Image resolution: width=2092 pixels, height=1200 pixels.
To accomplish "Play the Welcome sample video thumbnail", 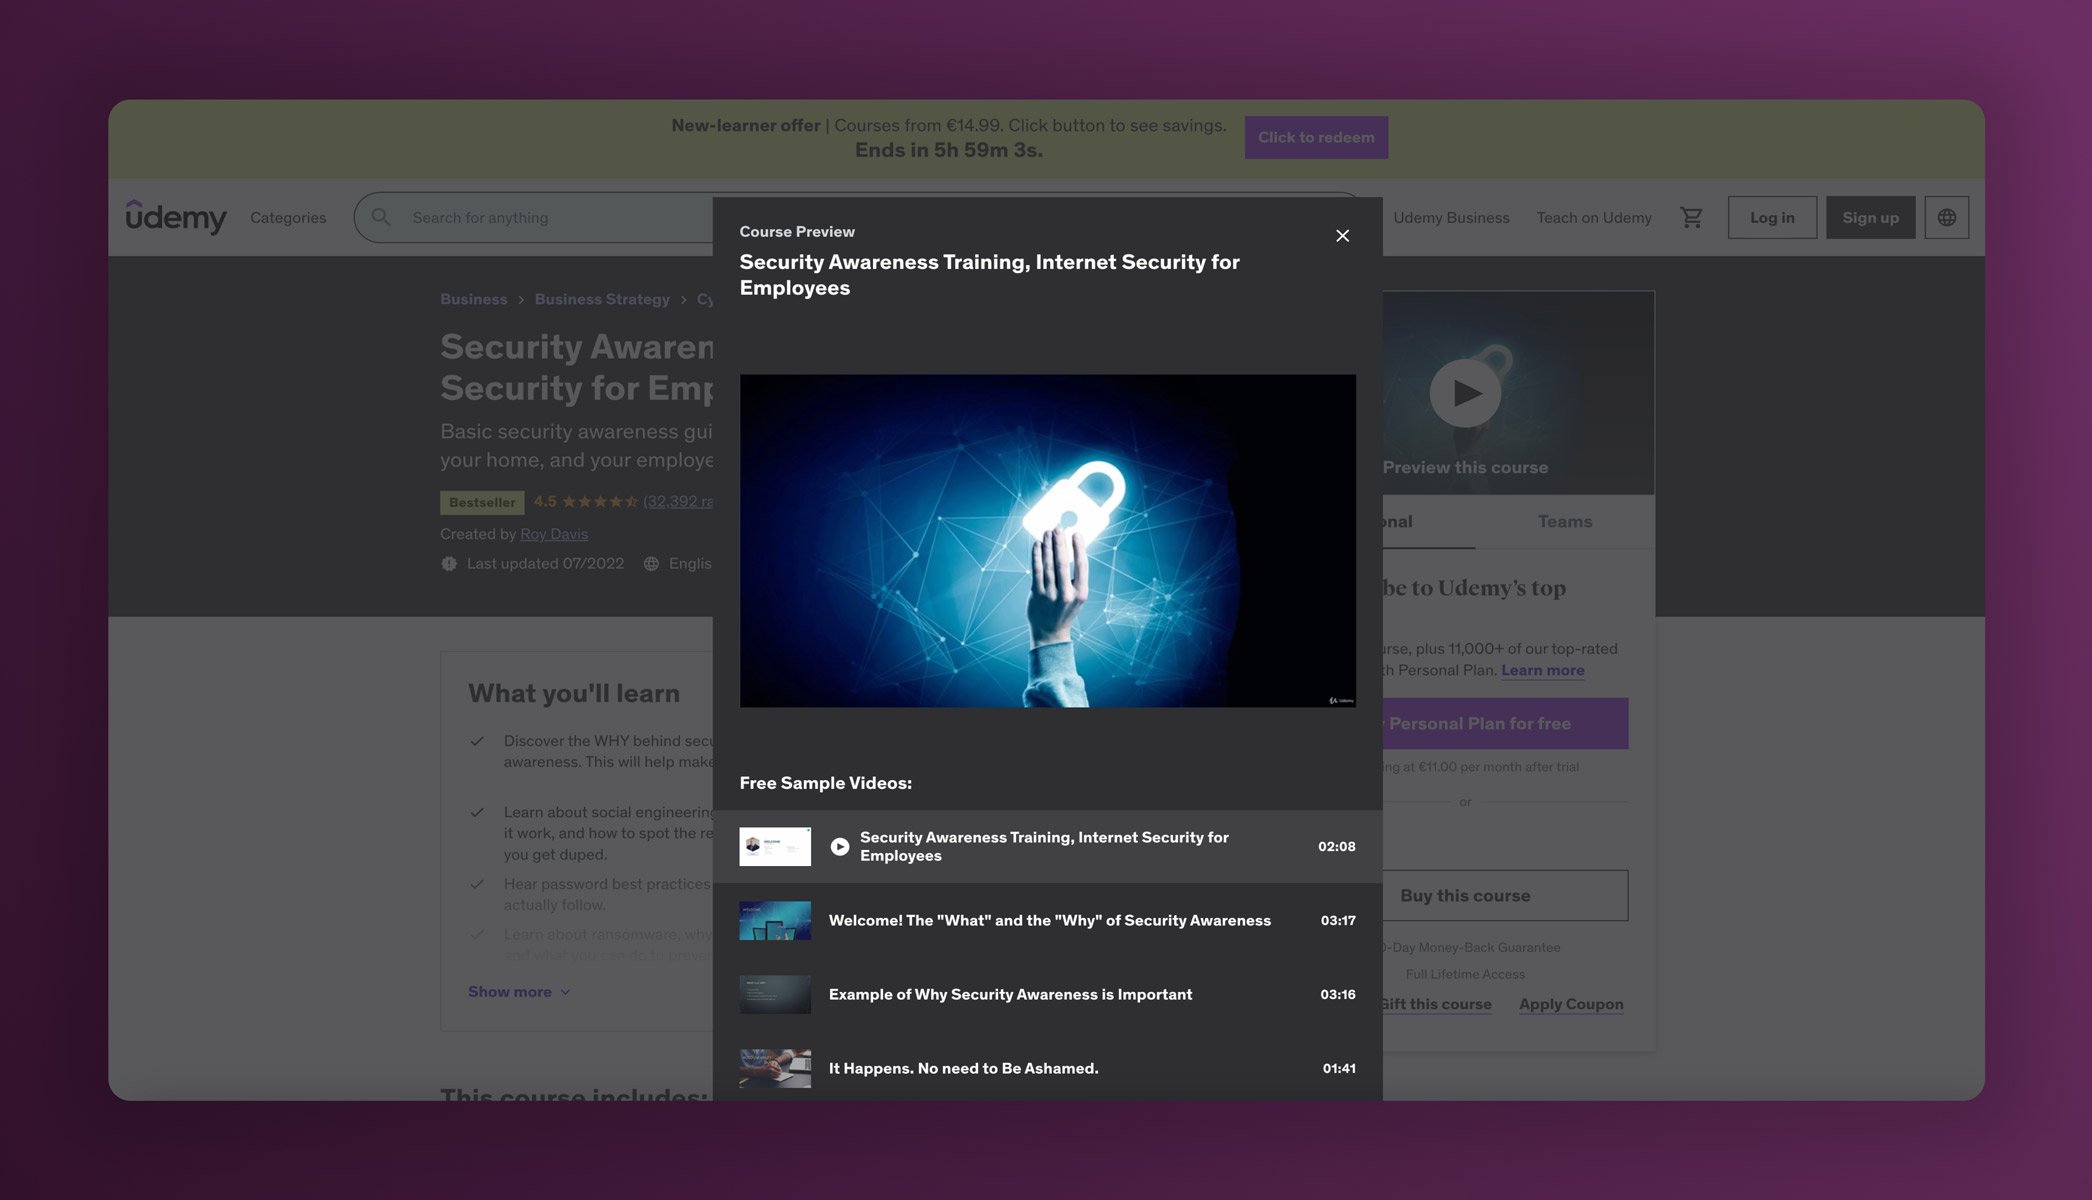I will (774, 920).
